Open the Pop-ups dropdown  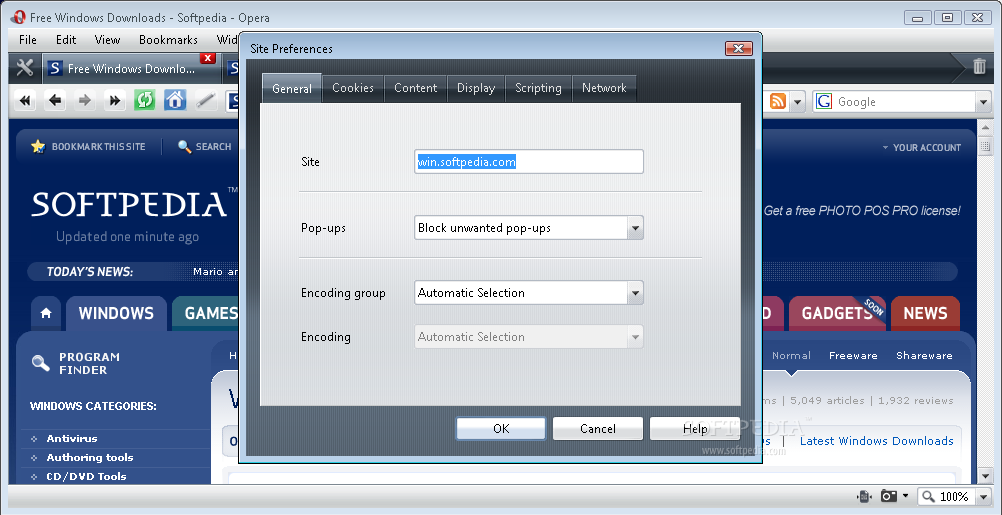[635, 228]
